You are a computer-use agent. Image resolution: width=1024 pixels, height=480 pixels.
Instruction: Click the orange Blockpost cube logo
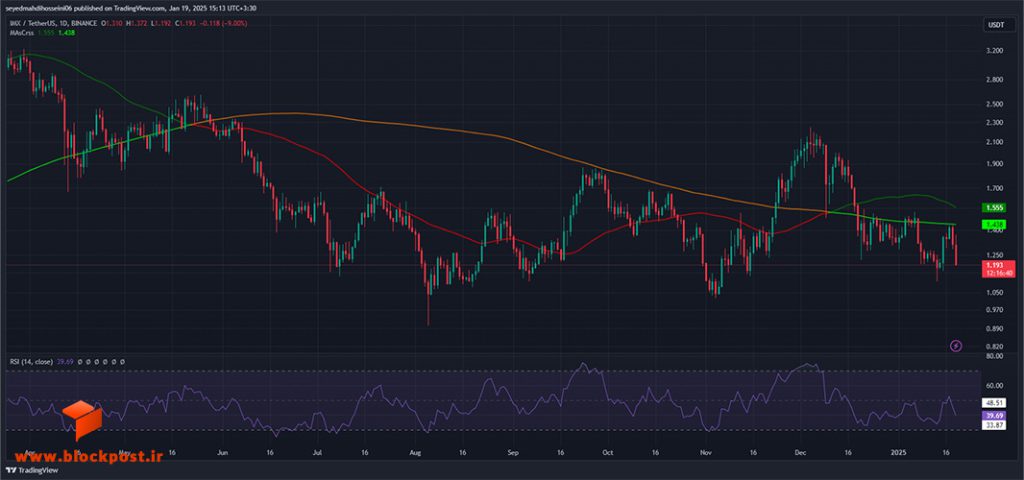[82, 419]
